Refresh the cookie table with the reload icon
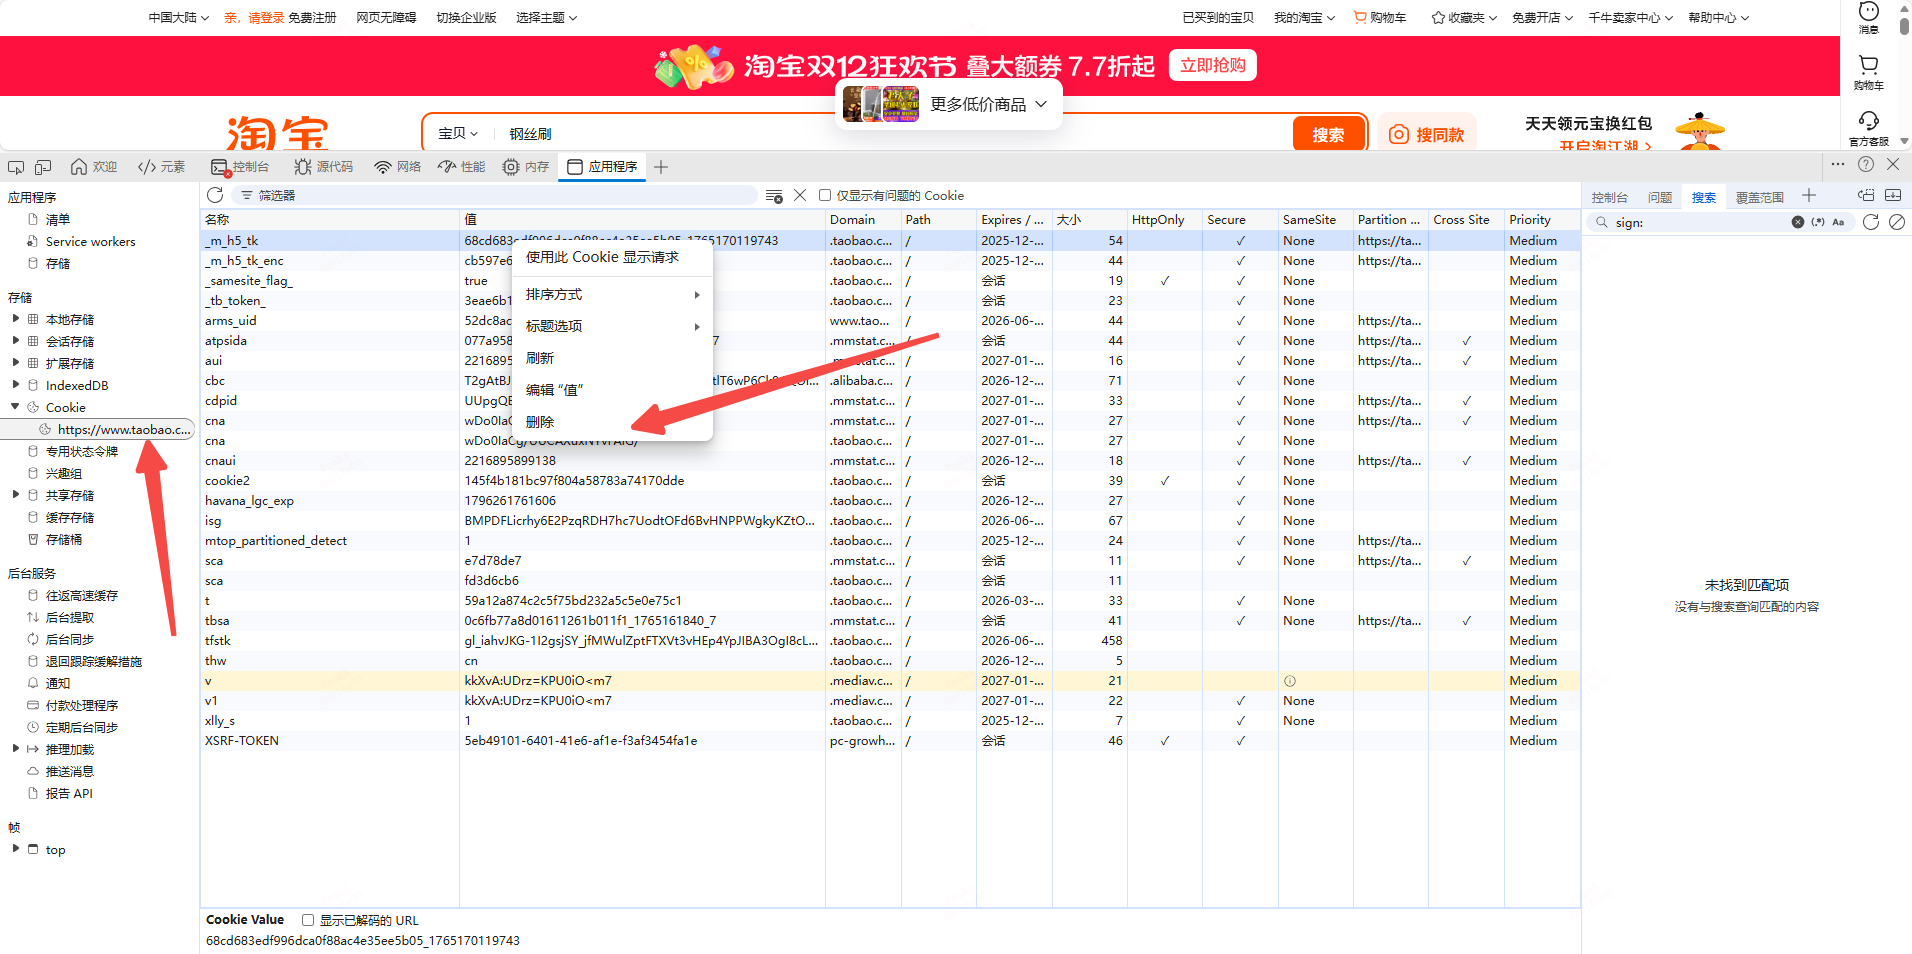Viewport: 1912px width, 954px height. [x=215, y=195]
